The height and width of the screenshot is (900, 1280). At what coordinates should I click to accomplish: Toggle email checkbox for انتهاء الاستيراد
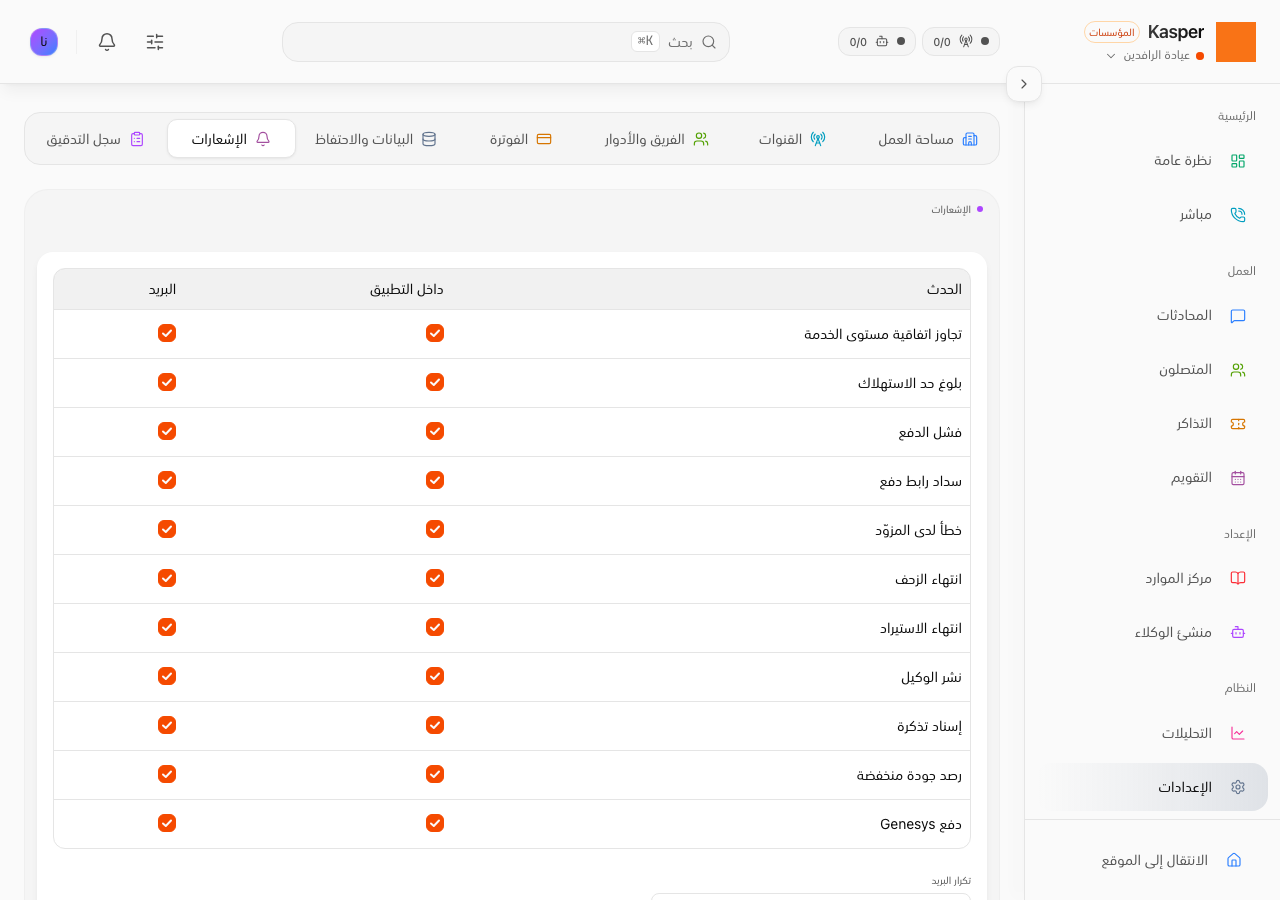(167, 627)
